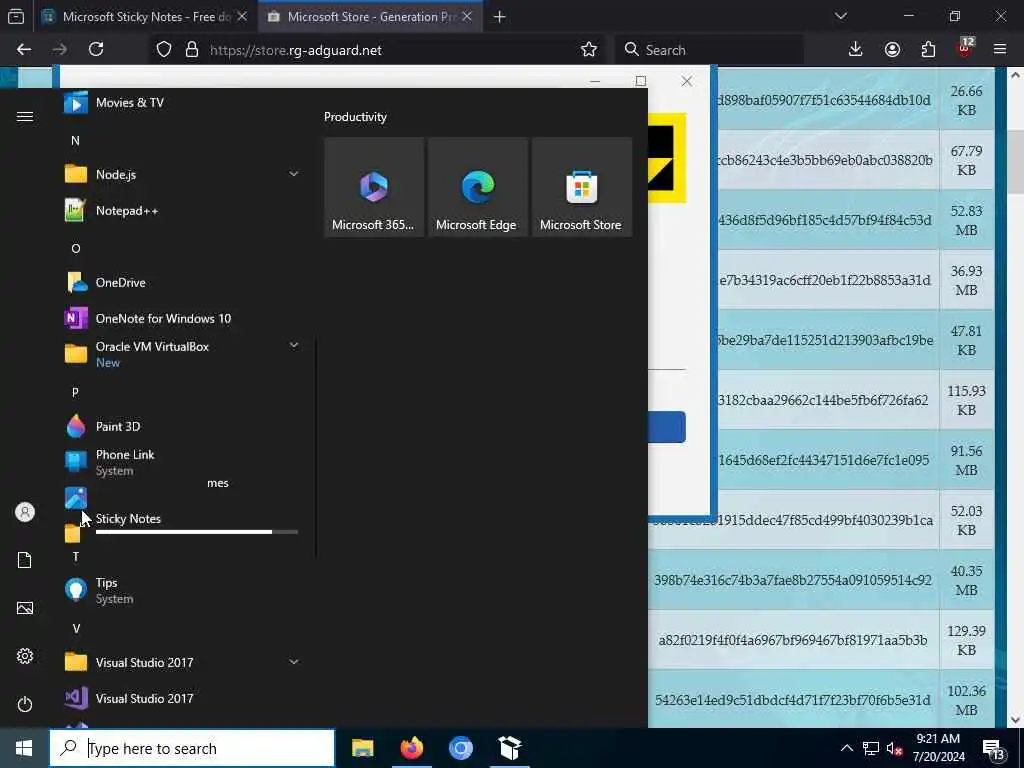Open the uBlock extension badge icon

coord(965,48)
